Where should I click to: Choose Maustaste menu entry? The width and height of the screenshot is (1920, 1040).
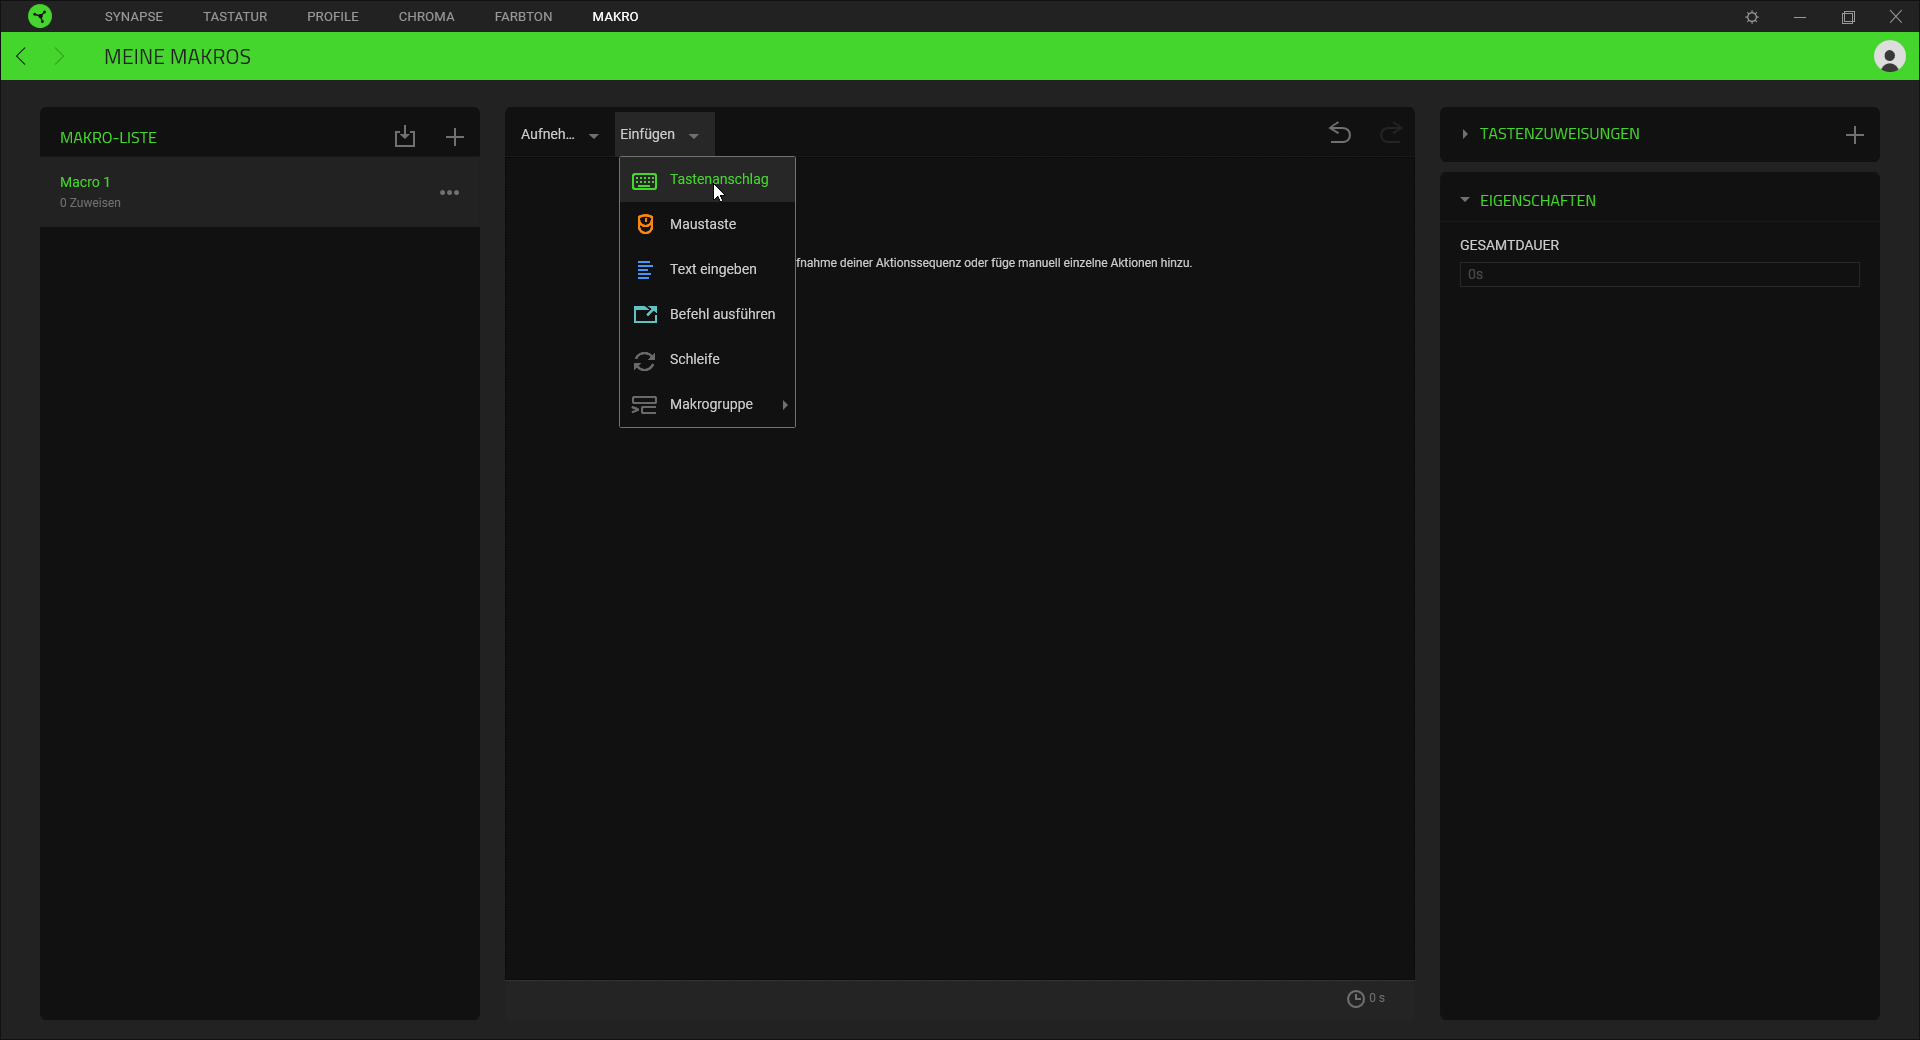(x=703, y=225)
